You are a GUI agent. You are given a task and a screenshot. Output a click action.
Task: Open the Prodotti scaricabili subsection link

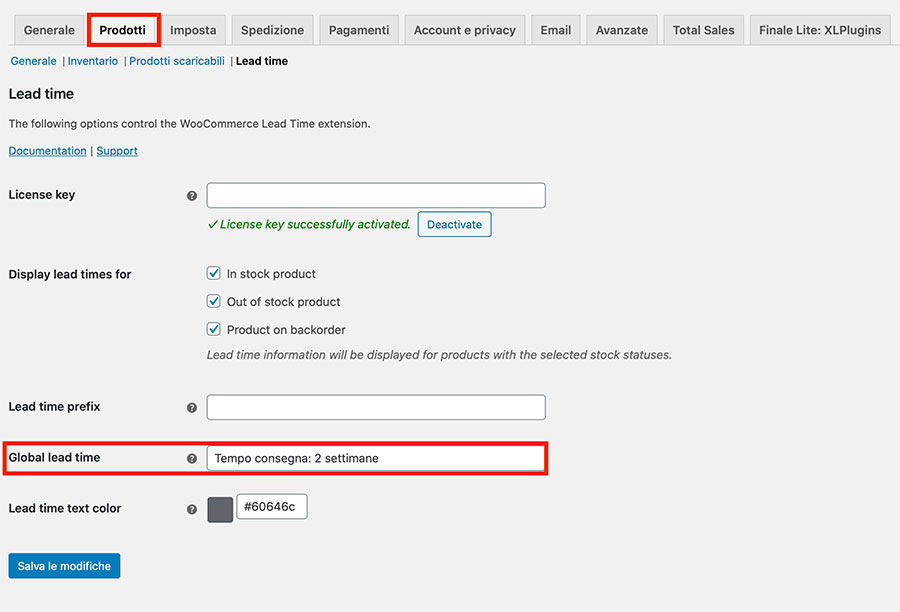tap(177, 61)
